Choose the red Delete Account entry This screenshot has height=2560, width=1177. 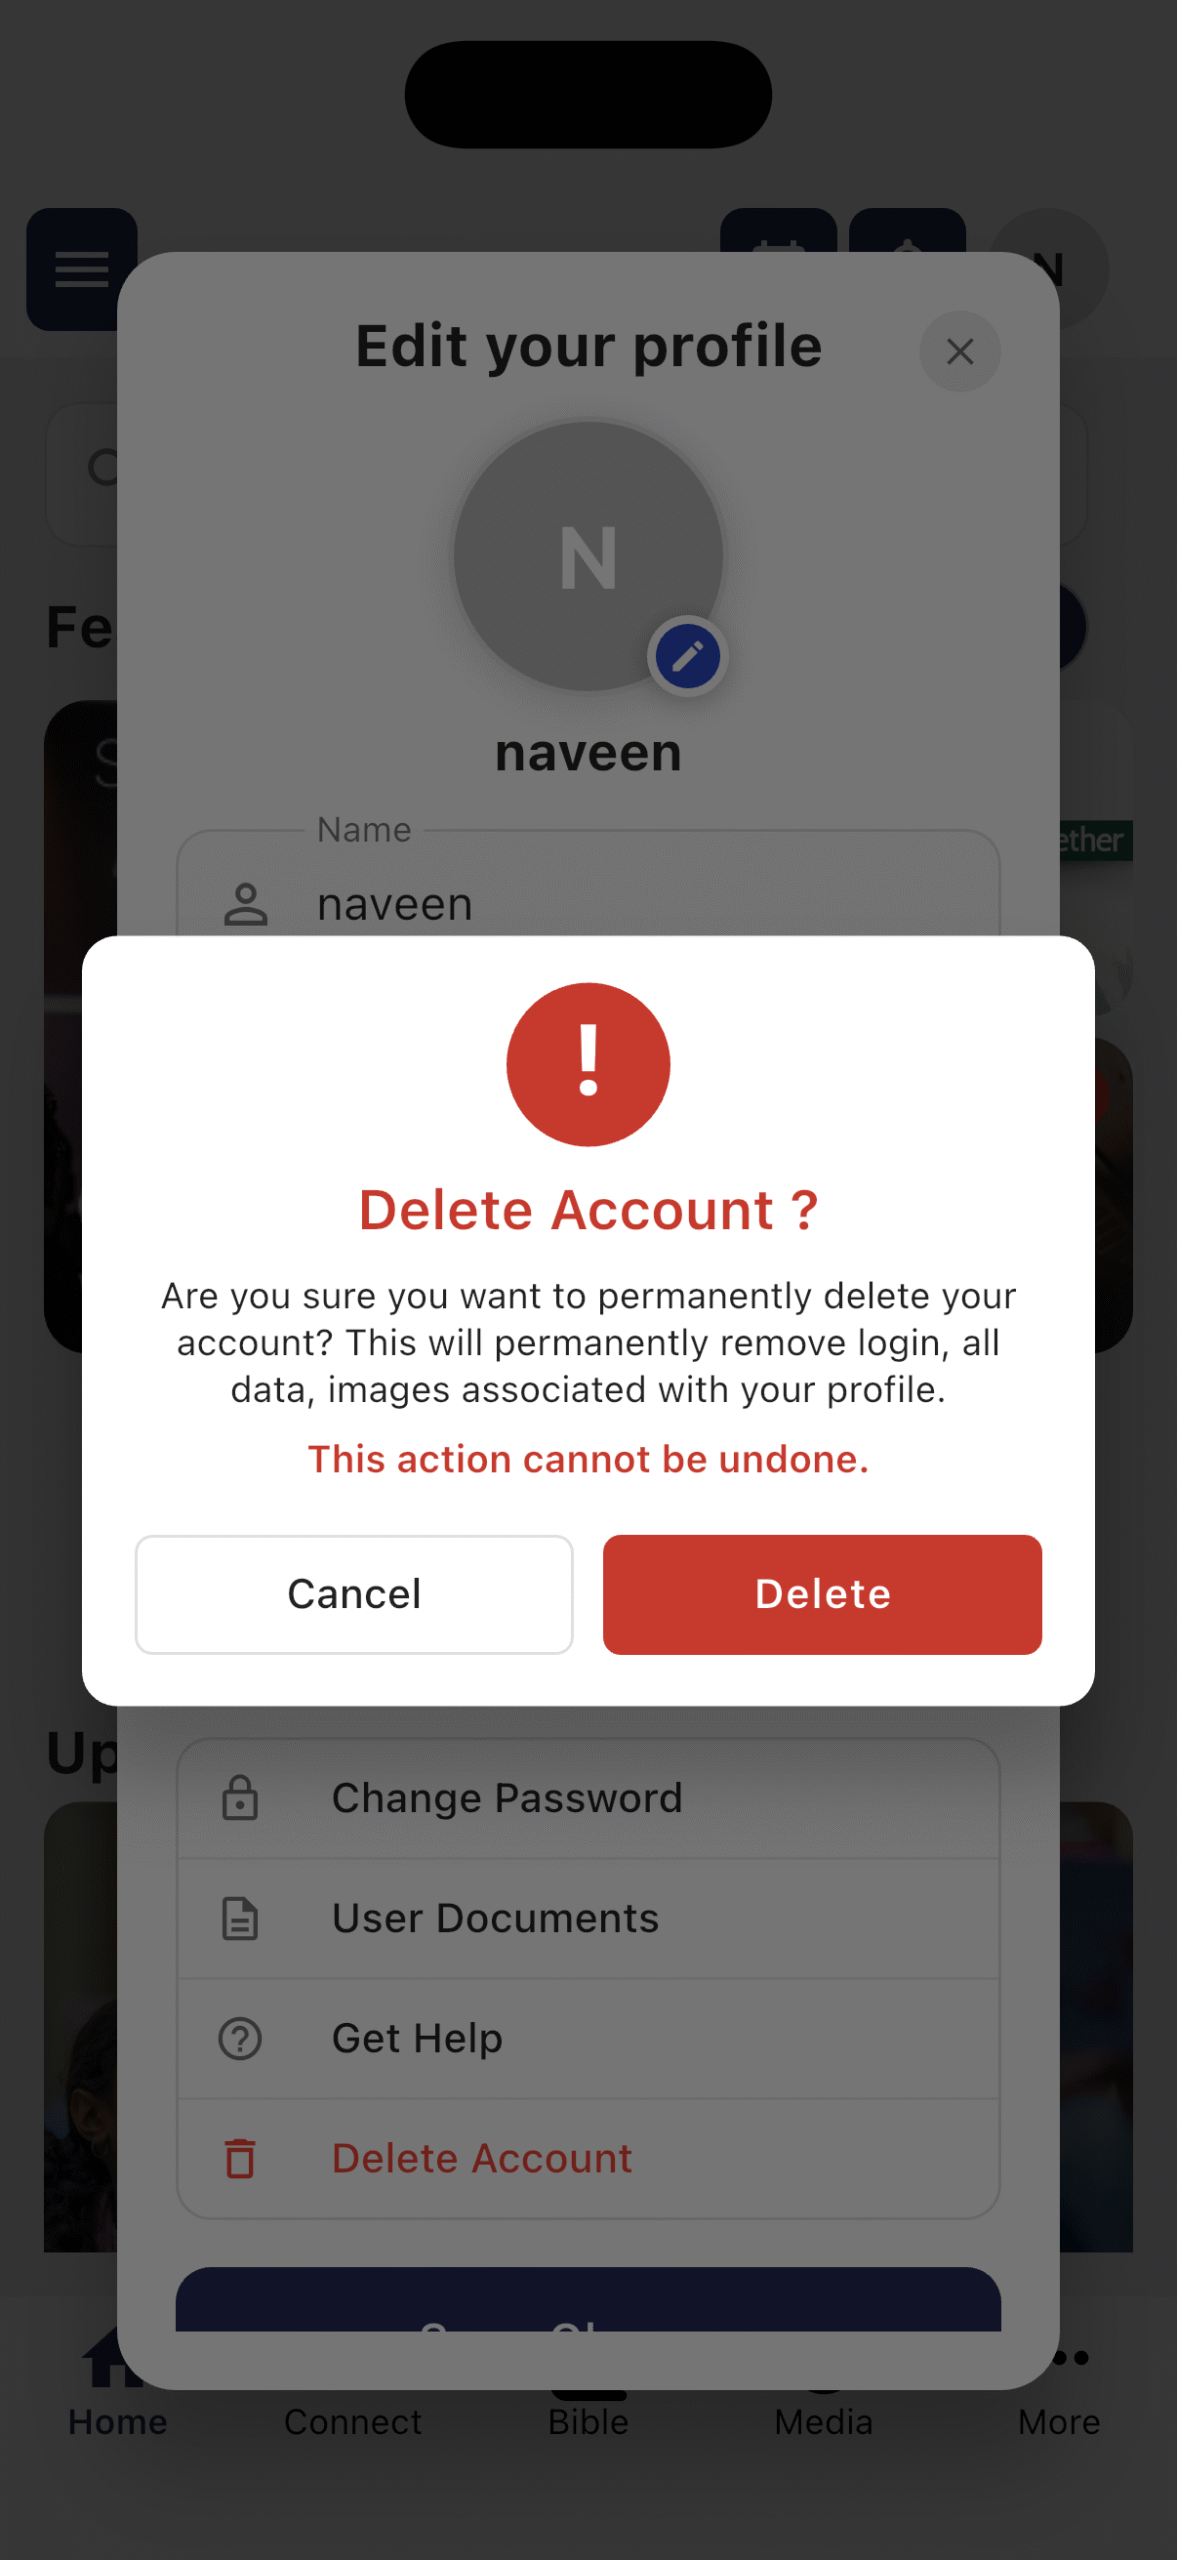[588, 2158]
